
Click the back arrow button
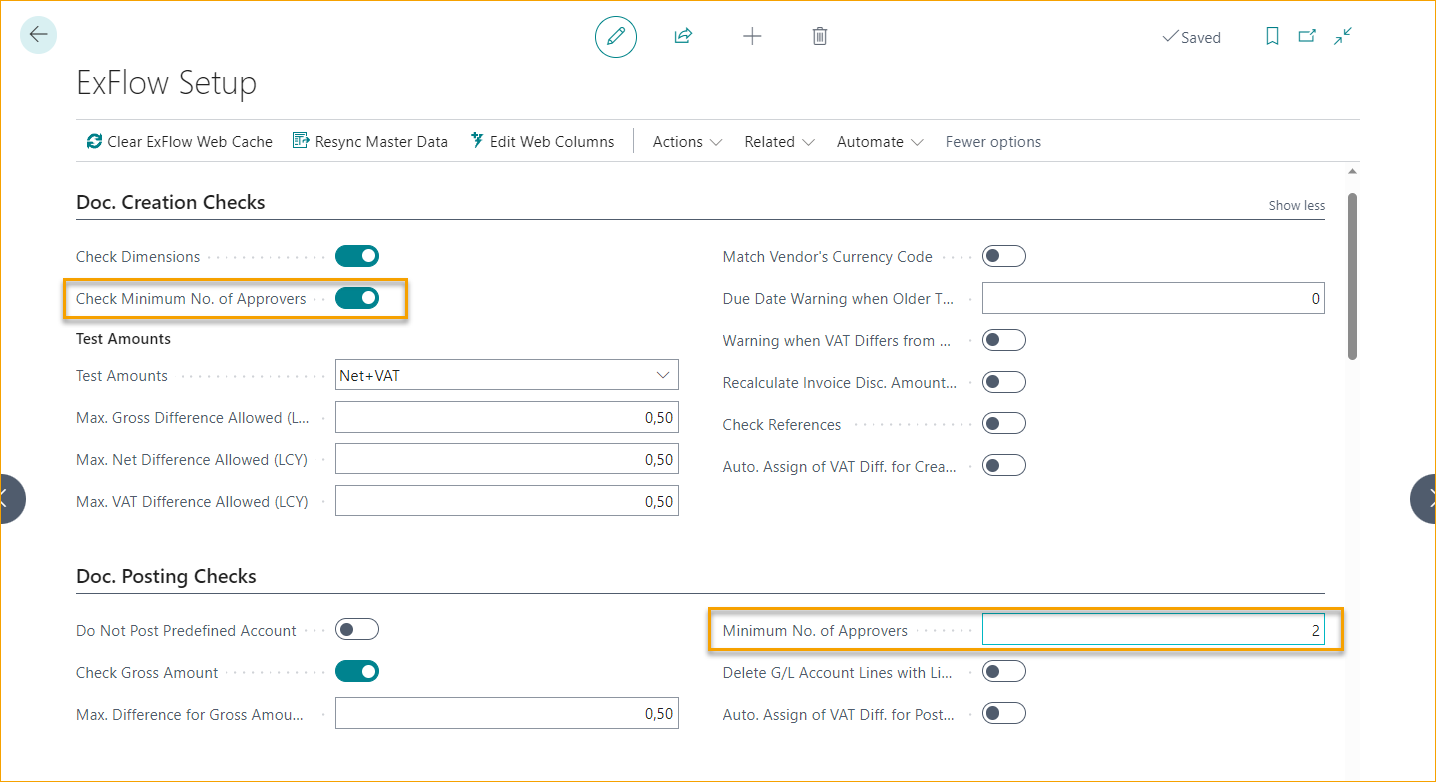tap(38, 35)
